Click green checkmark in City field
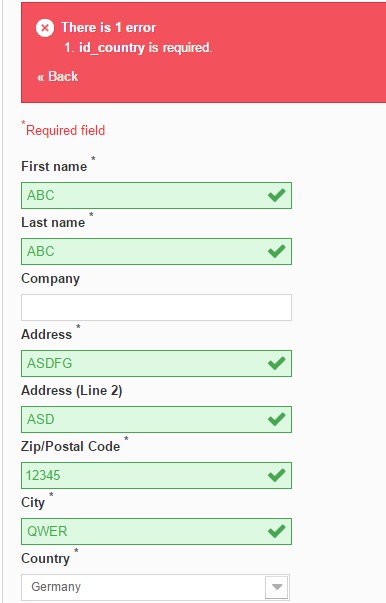The height and width of the screenshot is (603, 386). (x=276, y=531)
